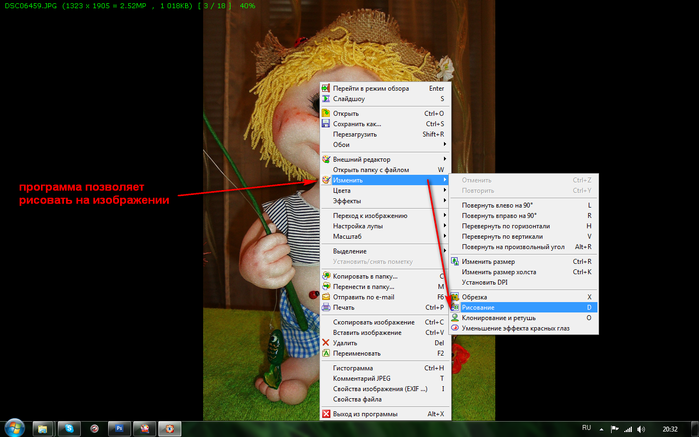Viewport: 699px width, 437px height.
Task: Click the Открыть folder icon
Action: (326, 113)
